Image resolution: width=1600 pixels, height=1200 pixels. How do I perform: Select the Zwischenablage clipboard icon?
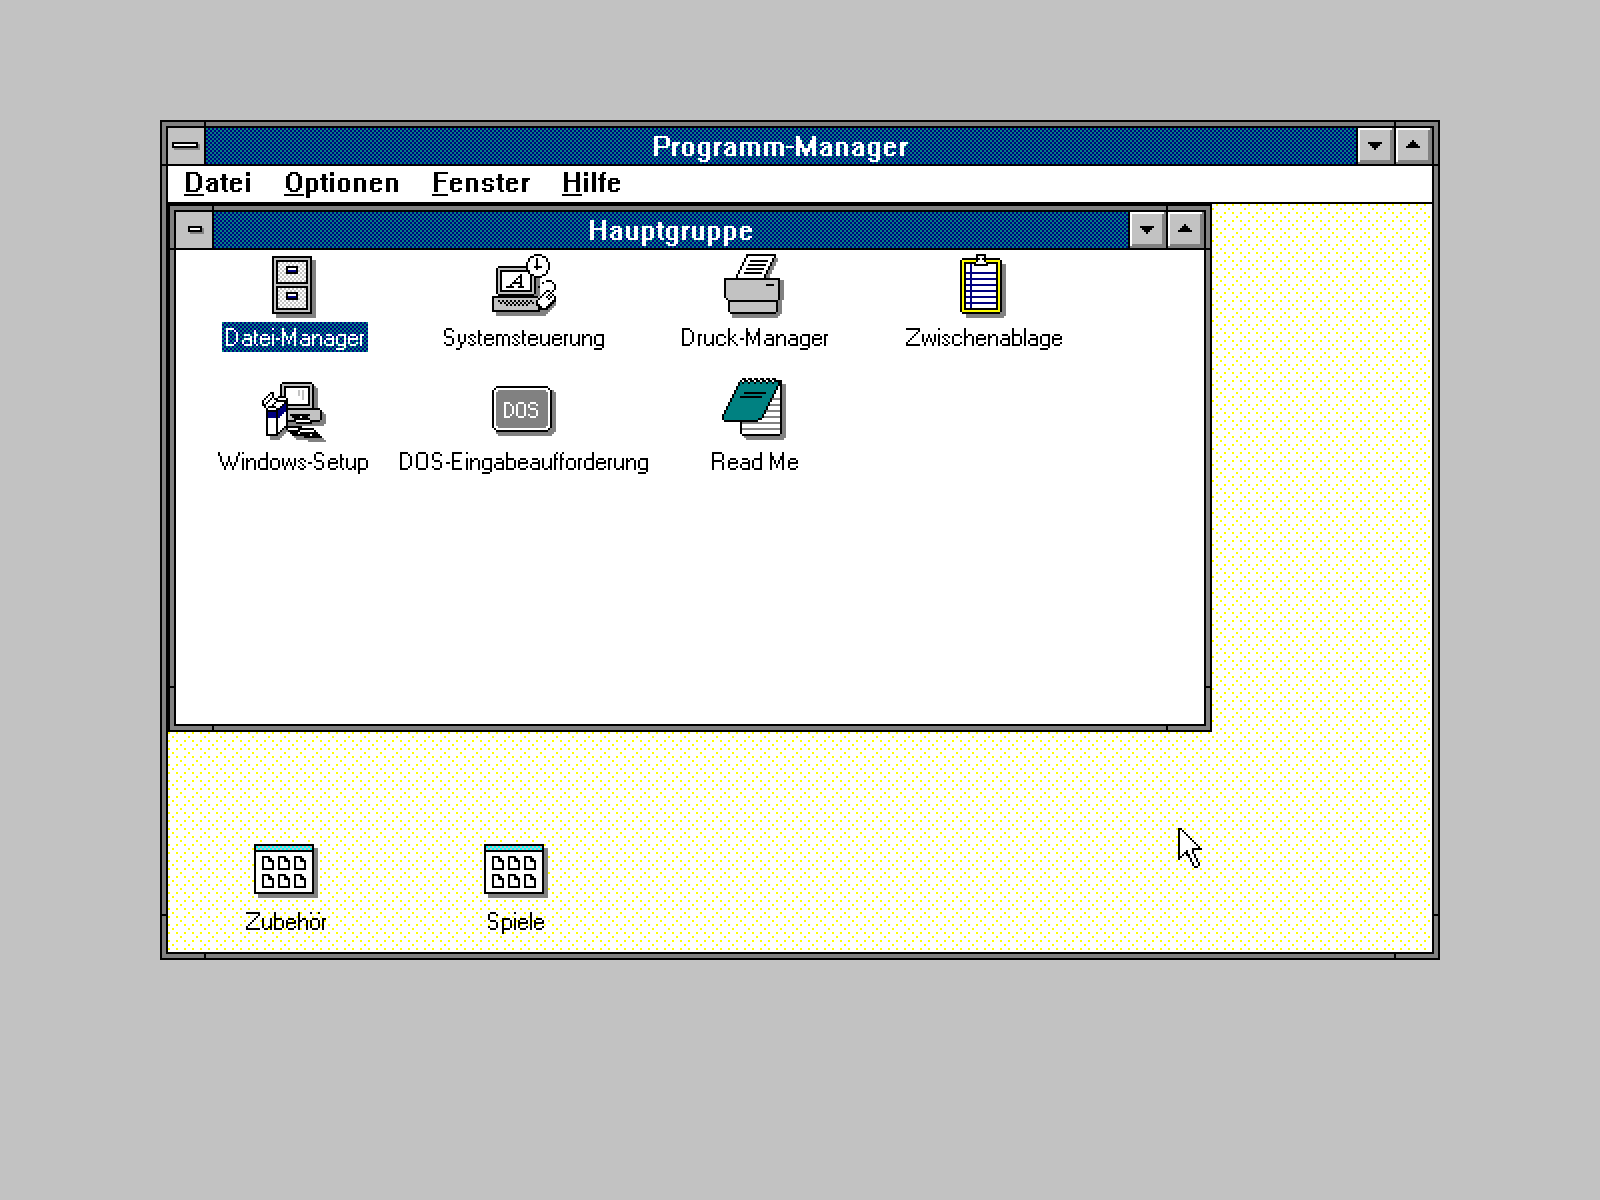pos(982,285)
